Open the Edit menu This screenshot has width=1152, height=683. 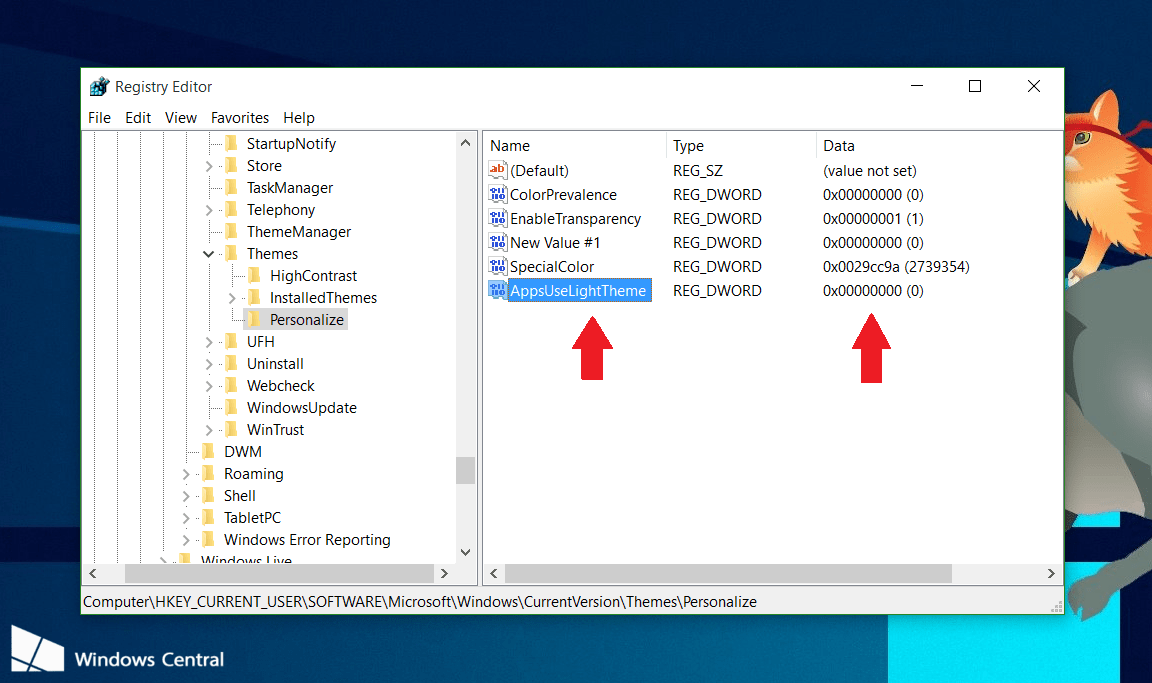pyautogui.click(x=138, y=117)
